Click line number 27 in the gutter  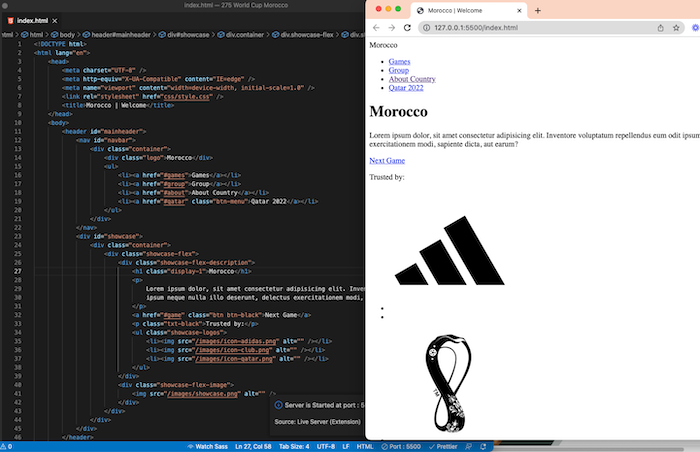coord(17,271)
